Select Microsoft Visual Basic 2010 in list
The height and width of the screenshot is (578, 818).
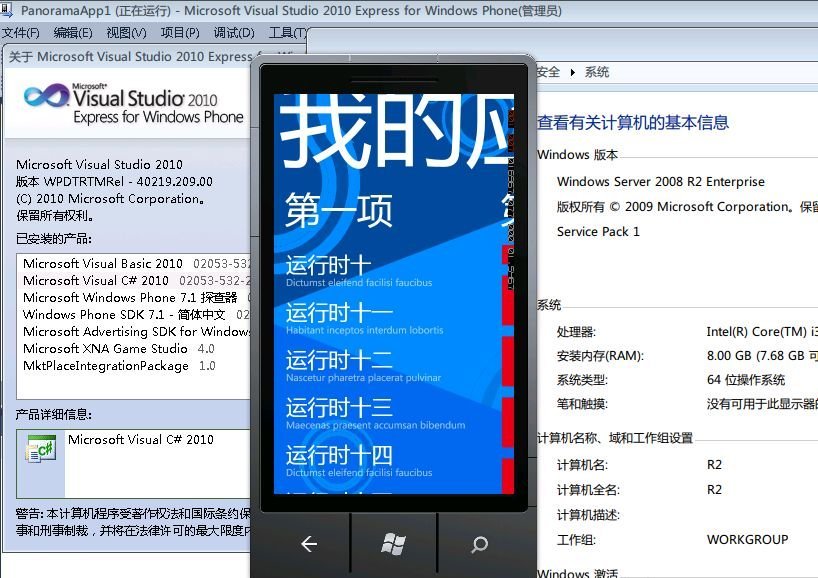click(x=134, y=263)
